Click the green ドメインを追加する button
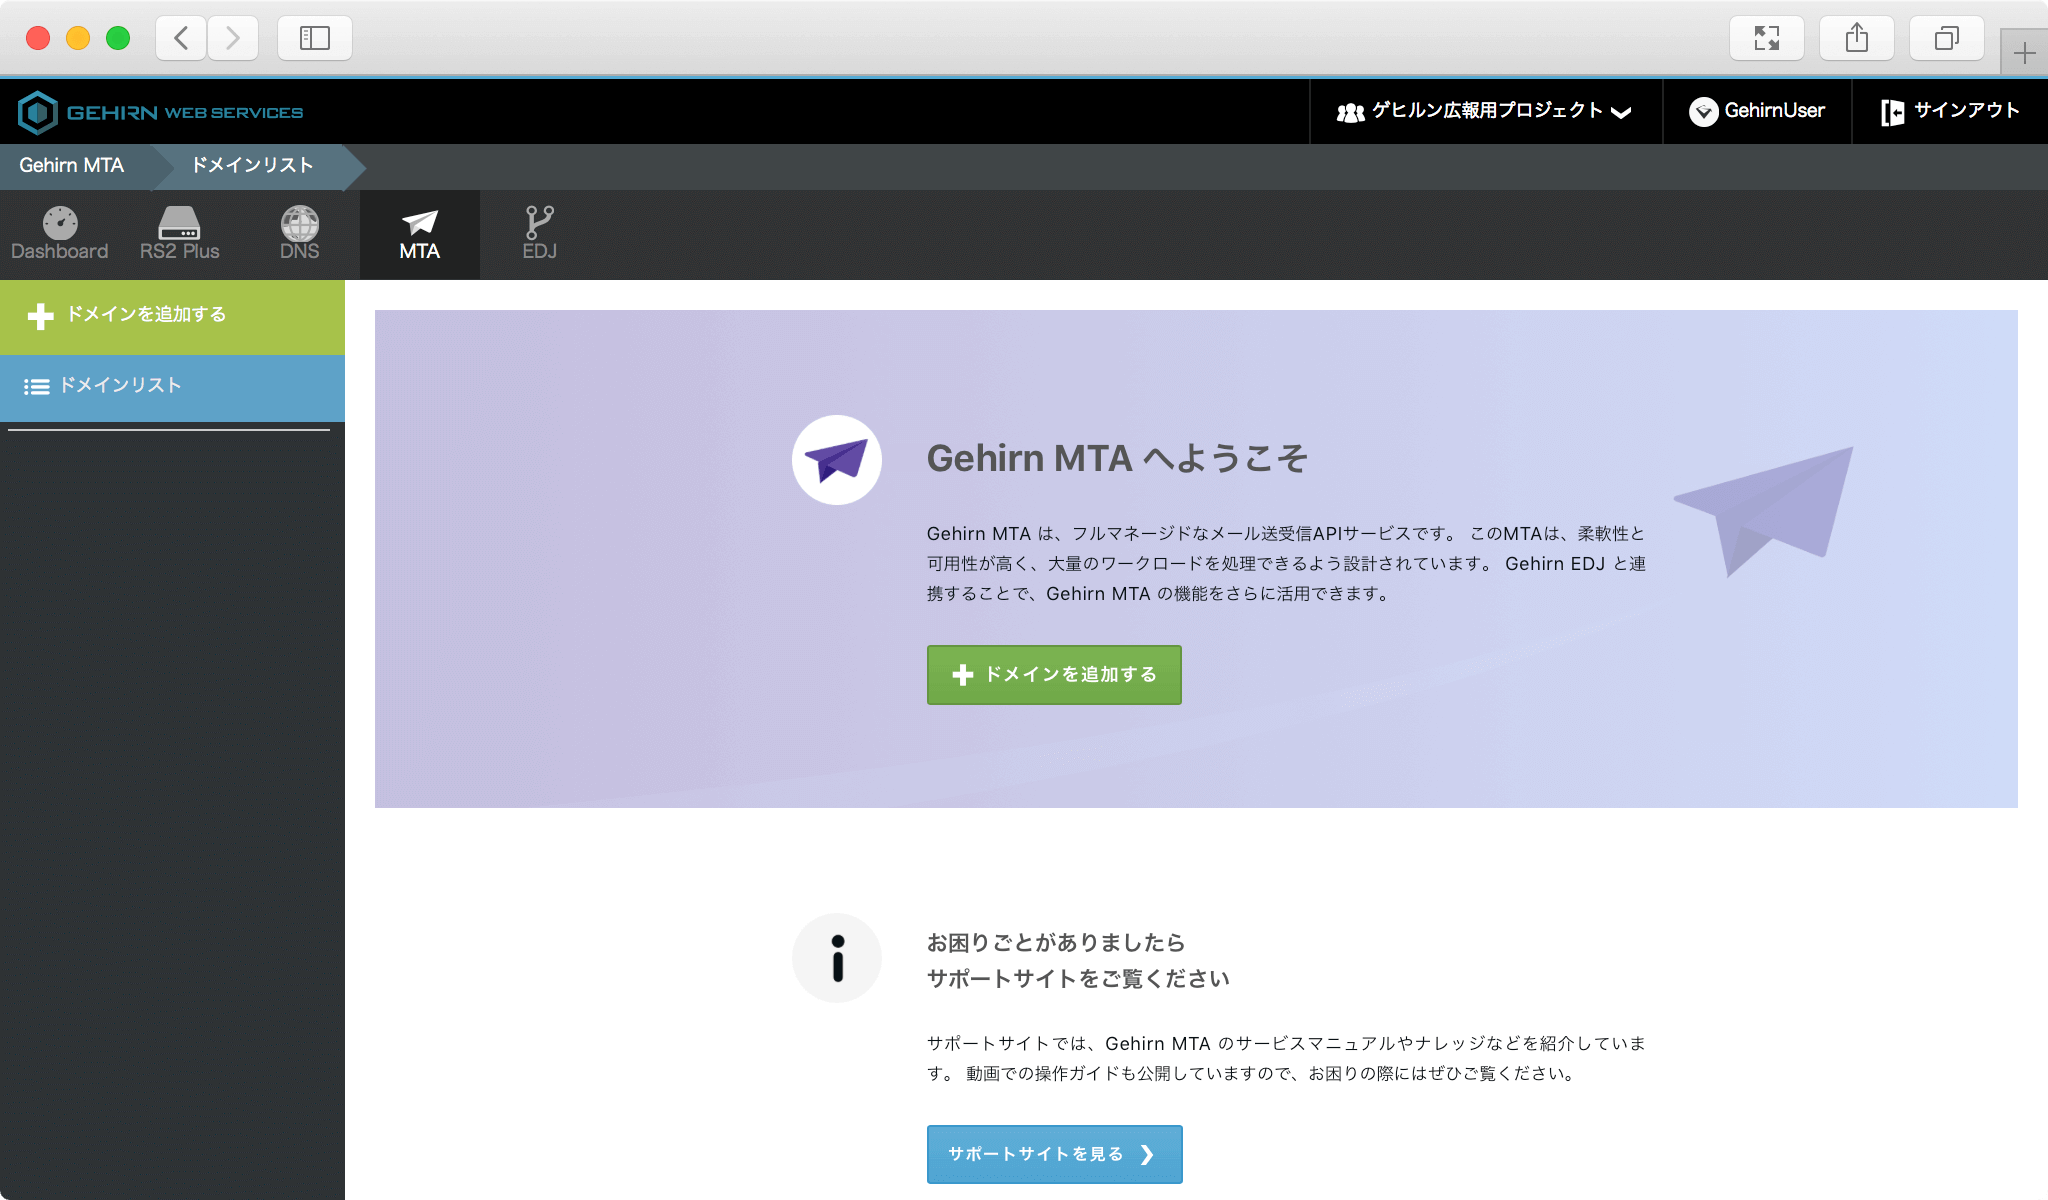This screenshot has width=2048, height=1200. coord(1053,675)
